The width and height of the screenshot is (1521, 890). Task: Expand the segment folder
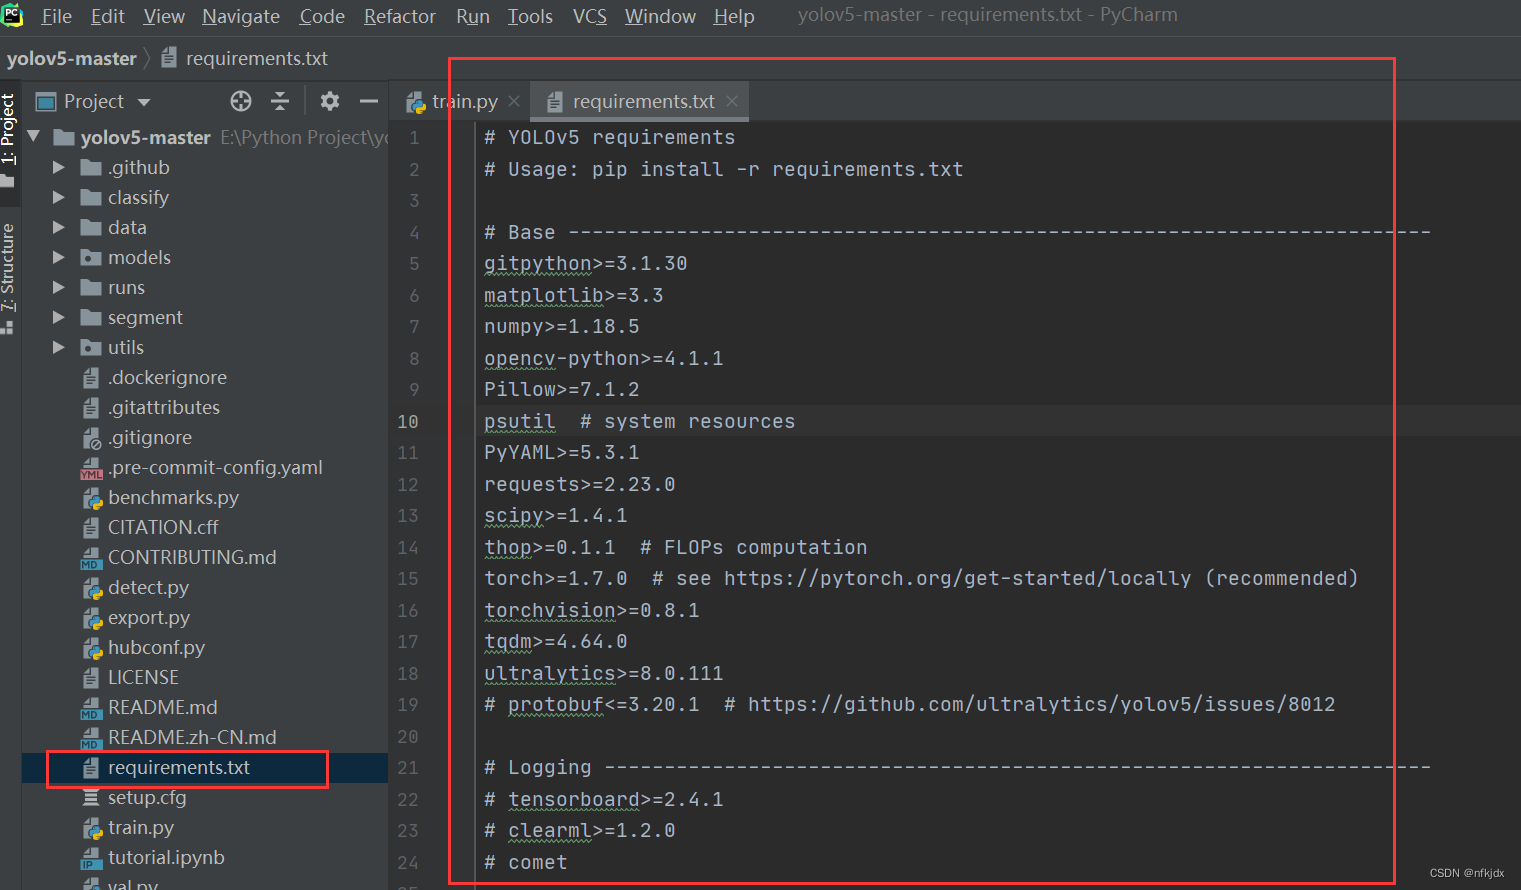(59, 317)
